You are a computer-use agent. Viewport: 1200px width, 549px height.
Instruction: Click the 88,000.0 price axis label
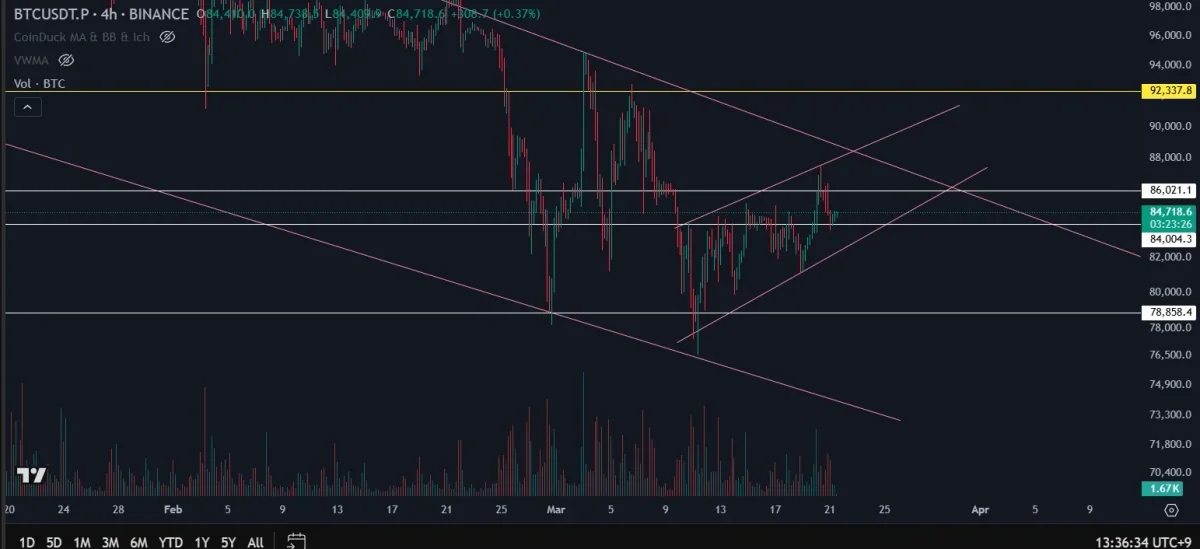(x=1169, y=157)
